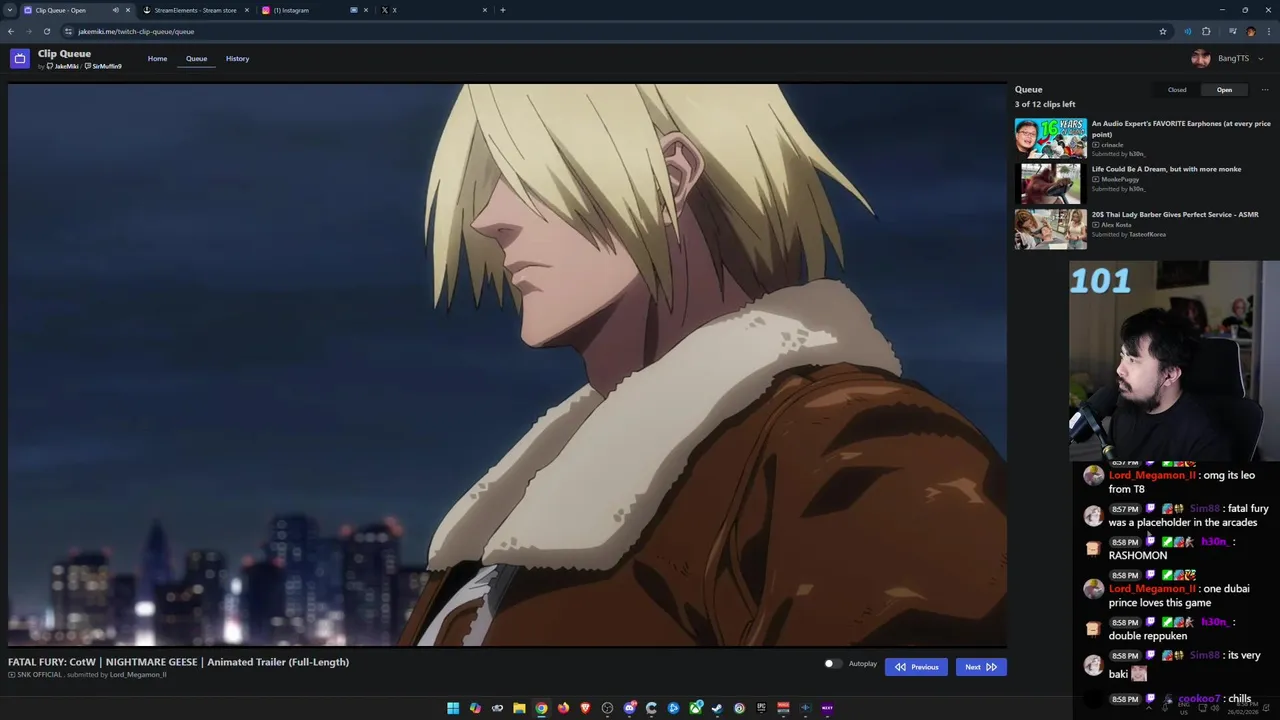Click the FATAL FURY NIGHTMARE GEESE clip title

coord(178,662)
